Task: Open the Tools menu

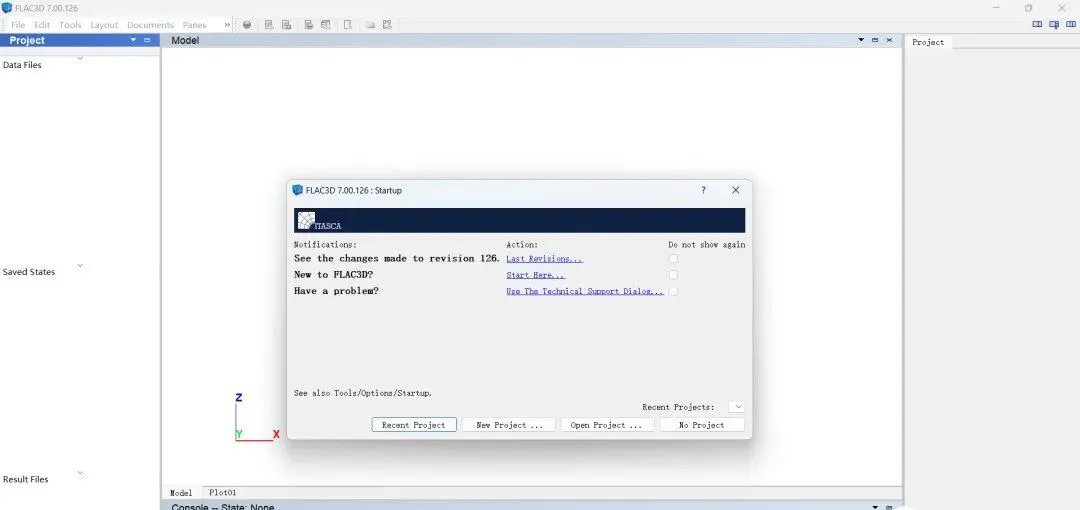Action: coord(70,25)
